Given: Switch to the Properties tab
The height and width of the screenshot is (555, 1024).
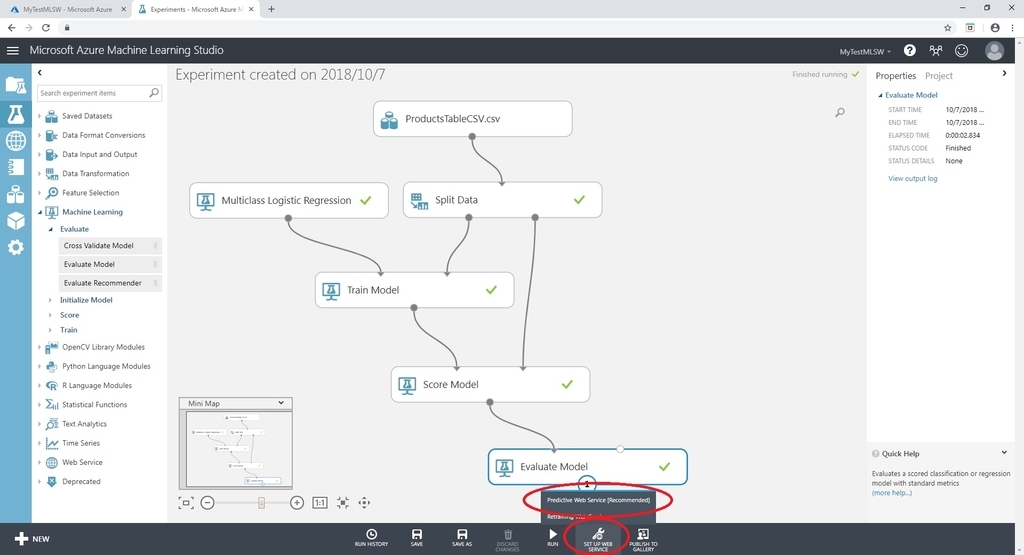Looking at the screenshot, I should point(895,76).
